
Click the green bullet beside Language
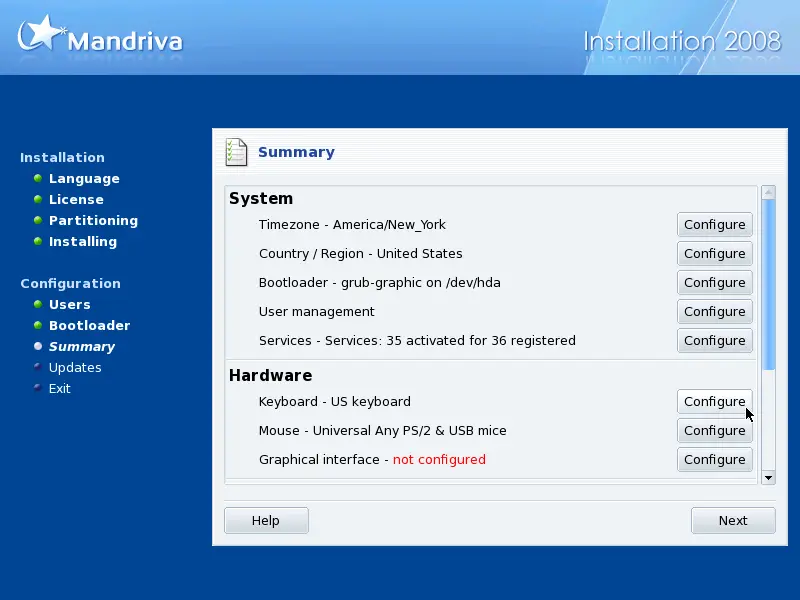tap(38, 178)
